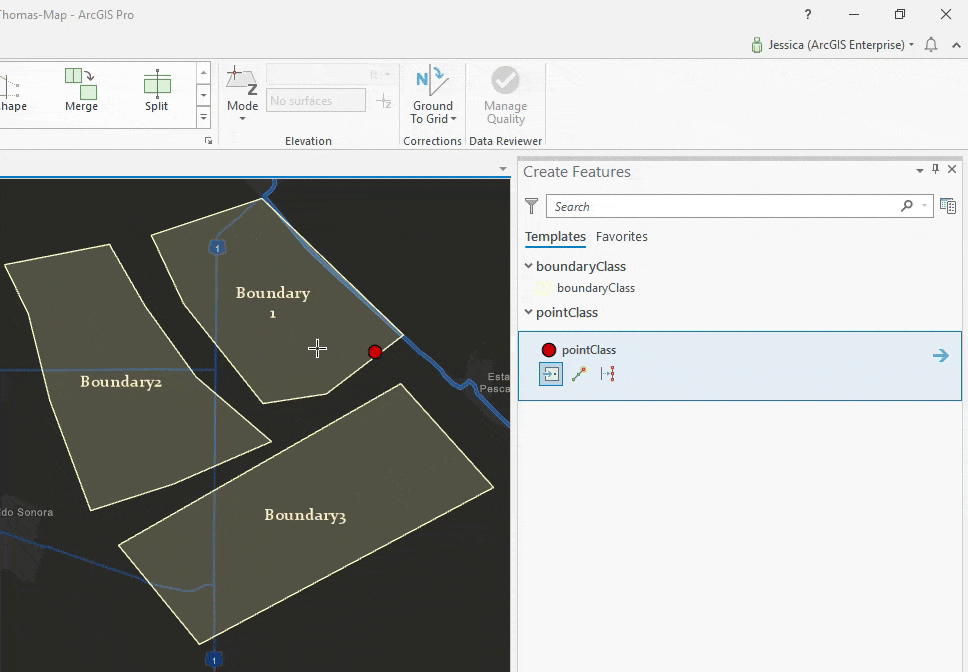Select the Points Along A Line tool
968x672 pixels.
click(x=607, y=374)
